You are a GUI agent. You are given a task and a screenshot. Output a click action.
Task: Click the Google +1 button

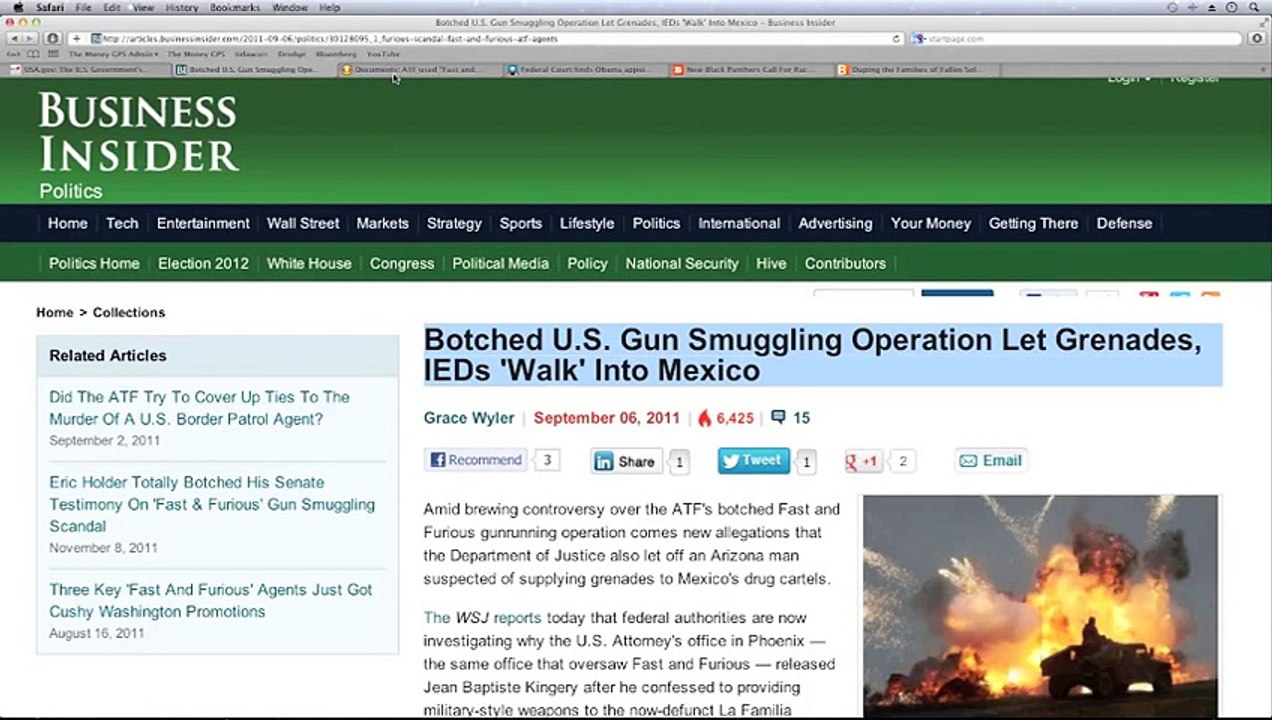[x=863, y=461]
